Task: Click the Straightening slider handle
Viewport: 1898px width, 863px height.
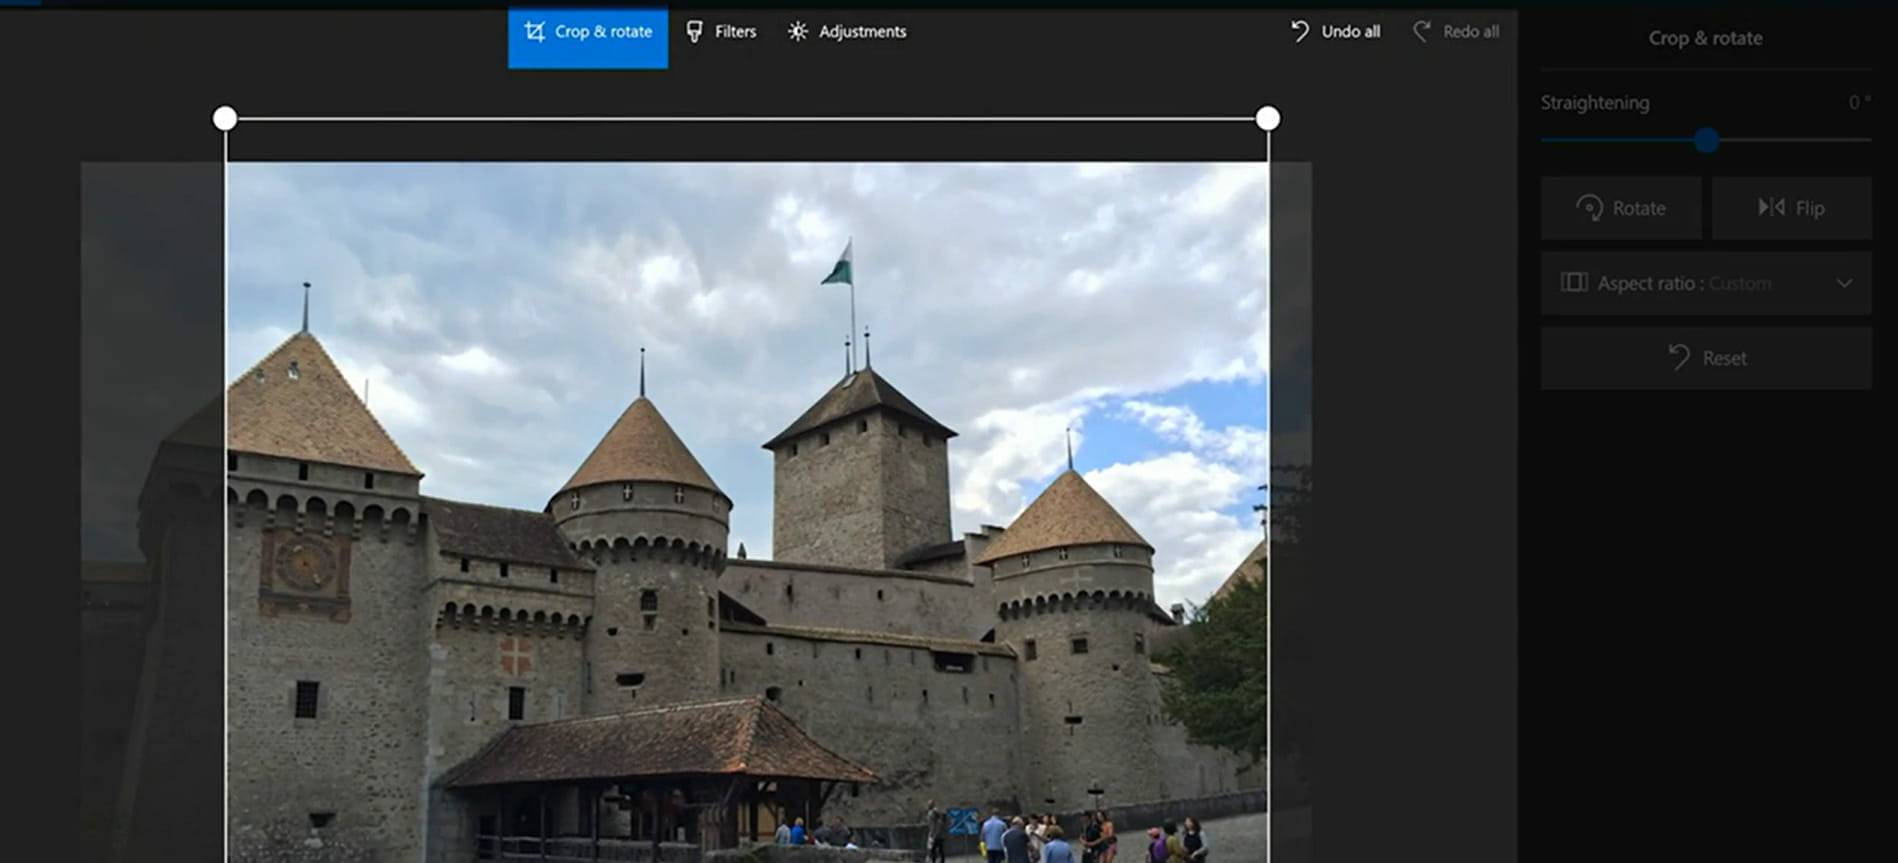Action: 1706,140
